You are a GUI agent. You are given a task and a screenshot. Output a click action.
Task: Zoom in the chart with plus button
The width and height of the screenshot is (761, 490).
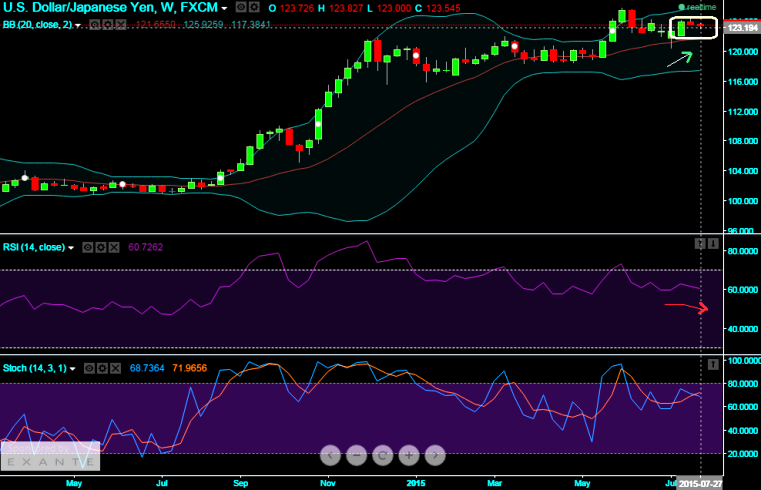(x=409, y=456)
